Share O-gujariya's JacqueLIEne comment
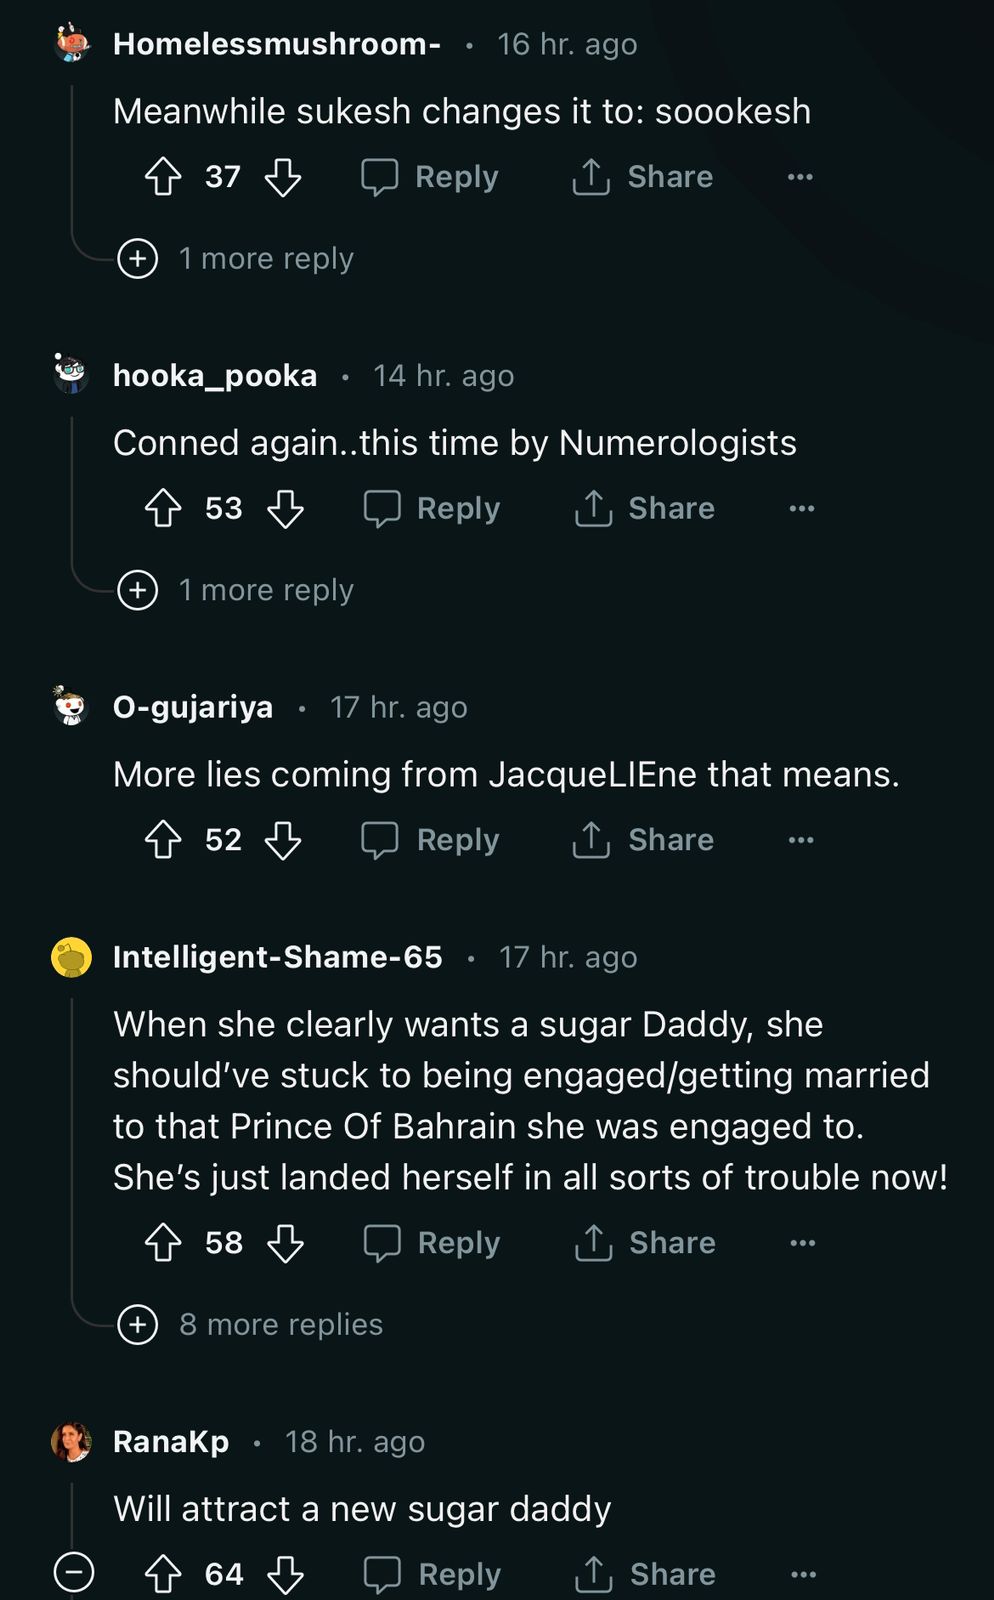994x1600 pixels. pos(643,840)
